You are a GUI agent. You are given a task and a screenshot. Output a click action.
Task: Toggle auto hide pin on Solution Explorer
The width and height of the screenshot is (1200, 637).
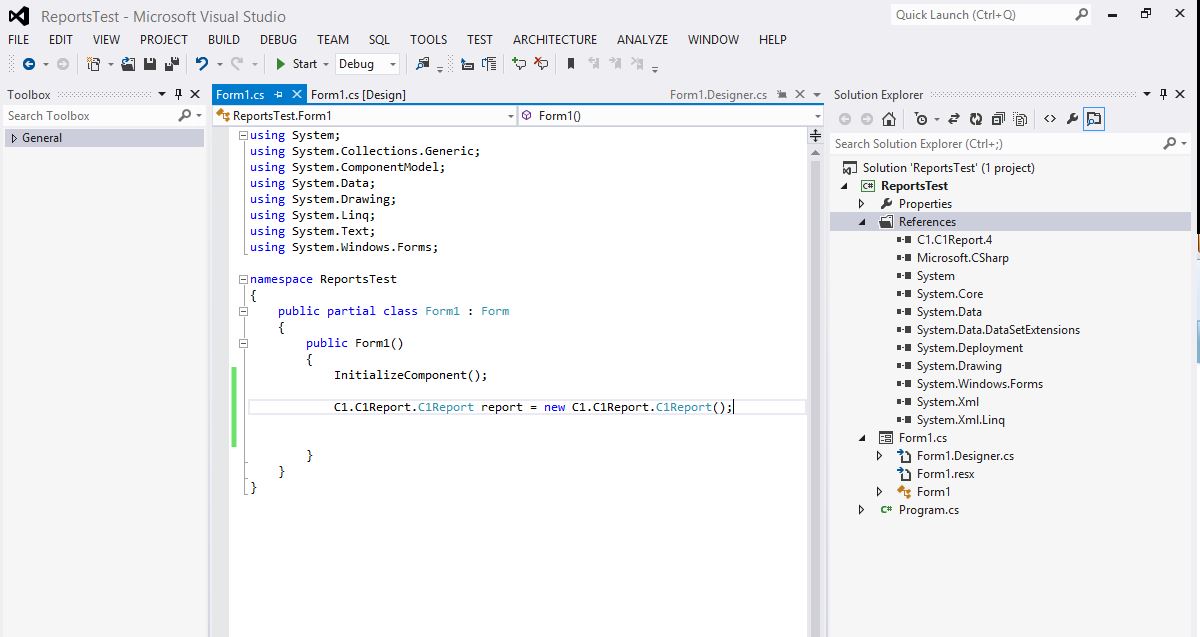coord(1164,94)
